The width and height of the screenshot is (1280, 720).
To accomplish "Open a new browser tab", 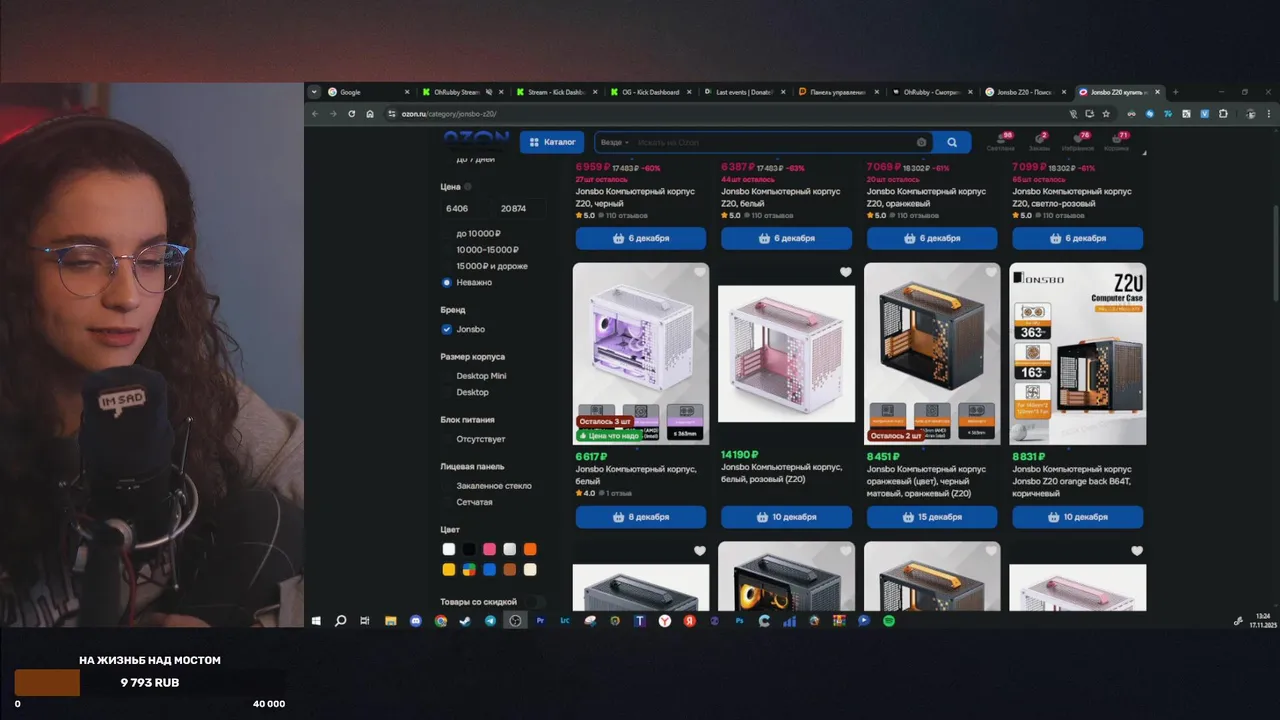I will 1175,92.
